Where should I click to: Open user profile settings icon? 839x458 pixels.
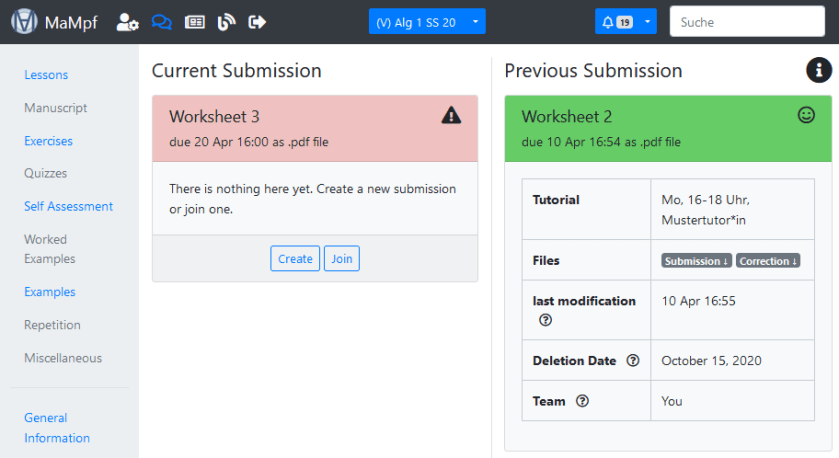(127, 21)
